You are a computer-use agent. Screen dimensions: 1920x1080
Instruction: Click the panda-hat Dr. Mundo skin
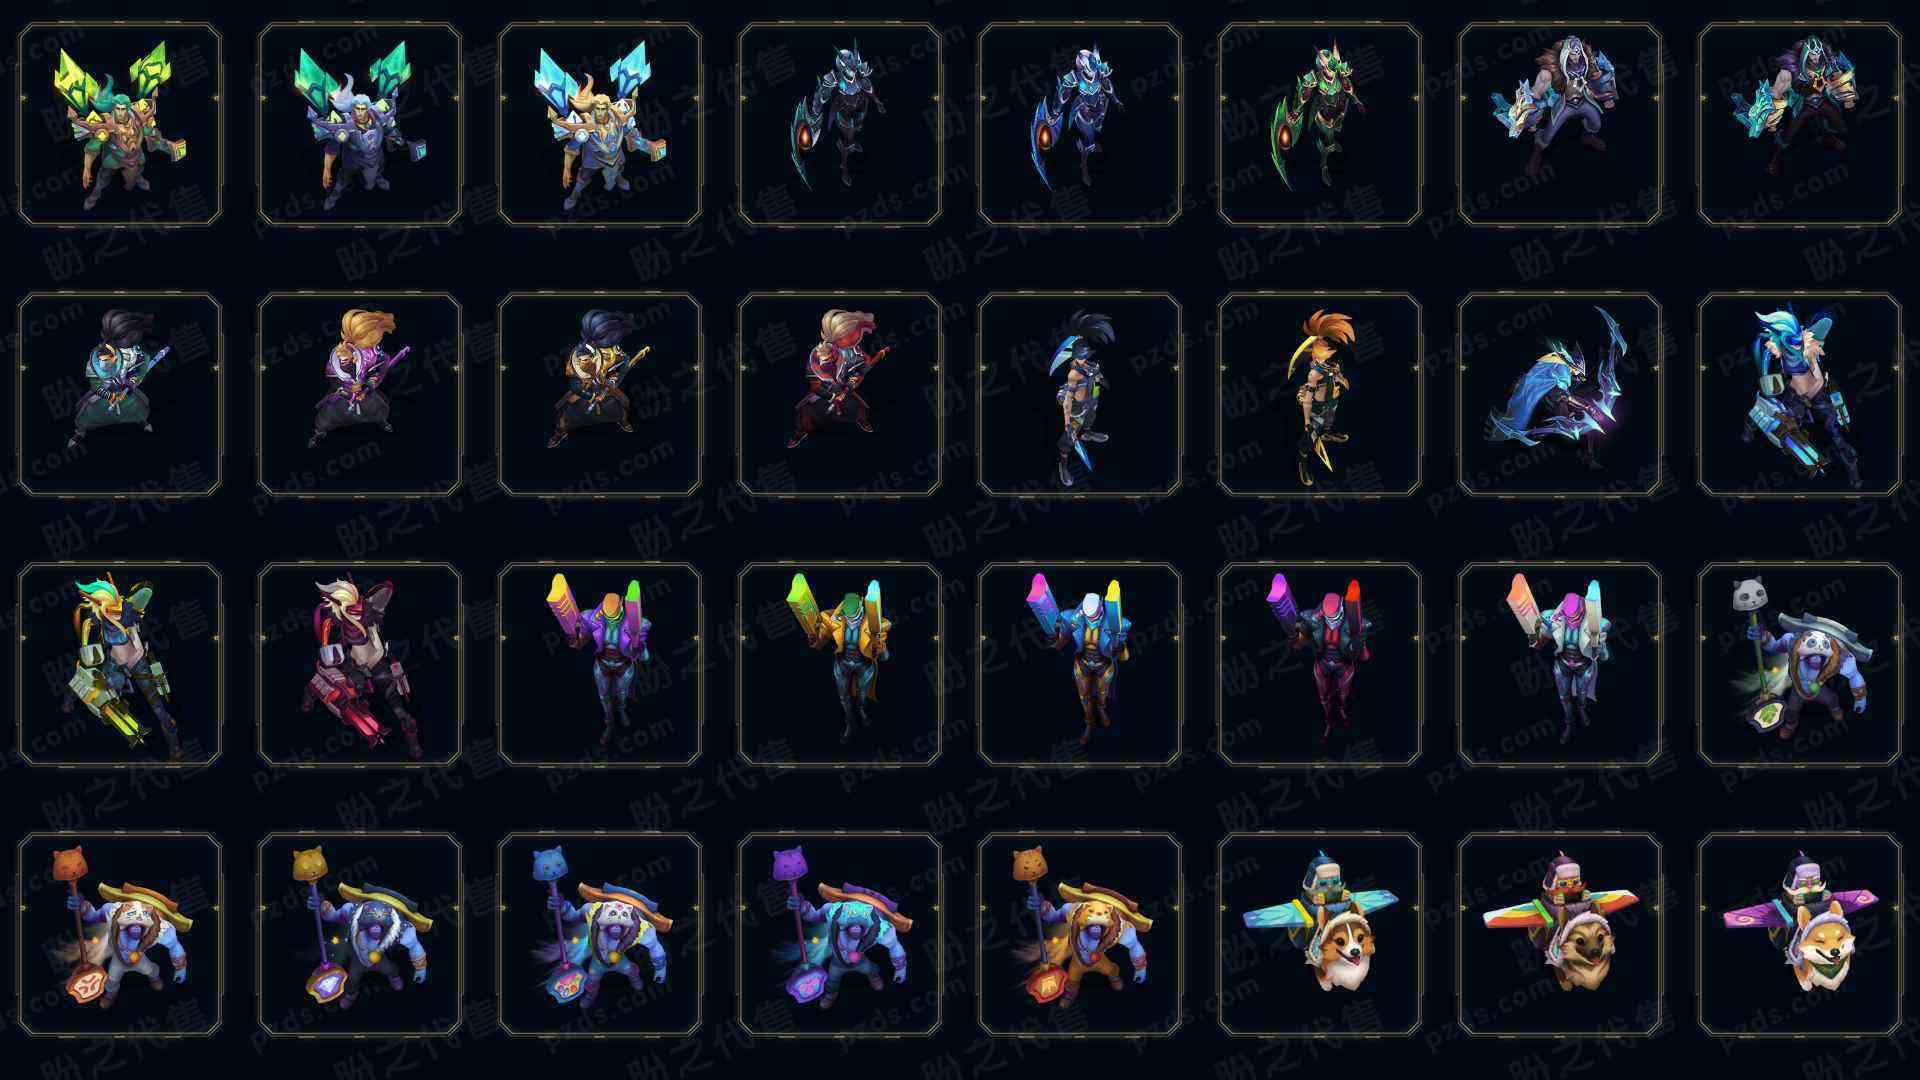(1800, 664)
